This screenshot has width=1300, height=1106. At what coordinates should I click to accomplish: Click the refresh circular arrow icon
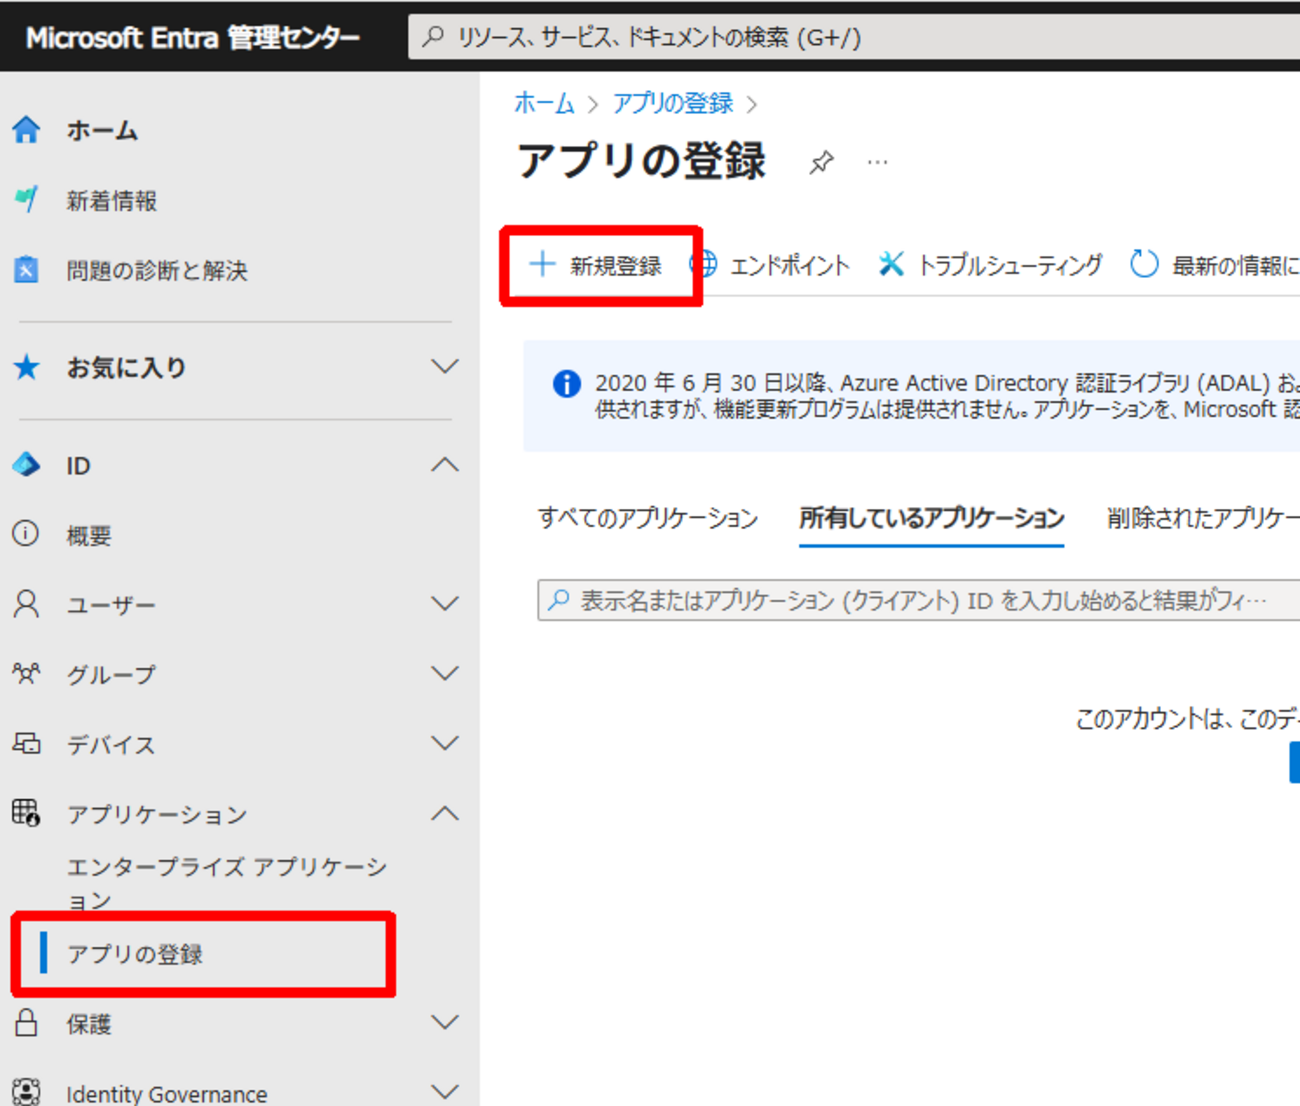tap(1144, 264)
